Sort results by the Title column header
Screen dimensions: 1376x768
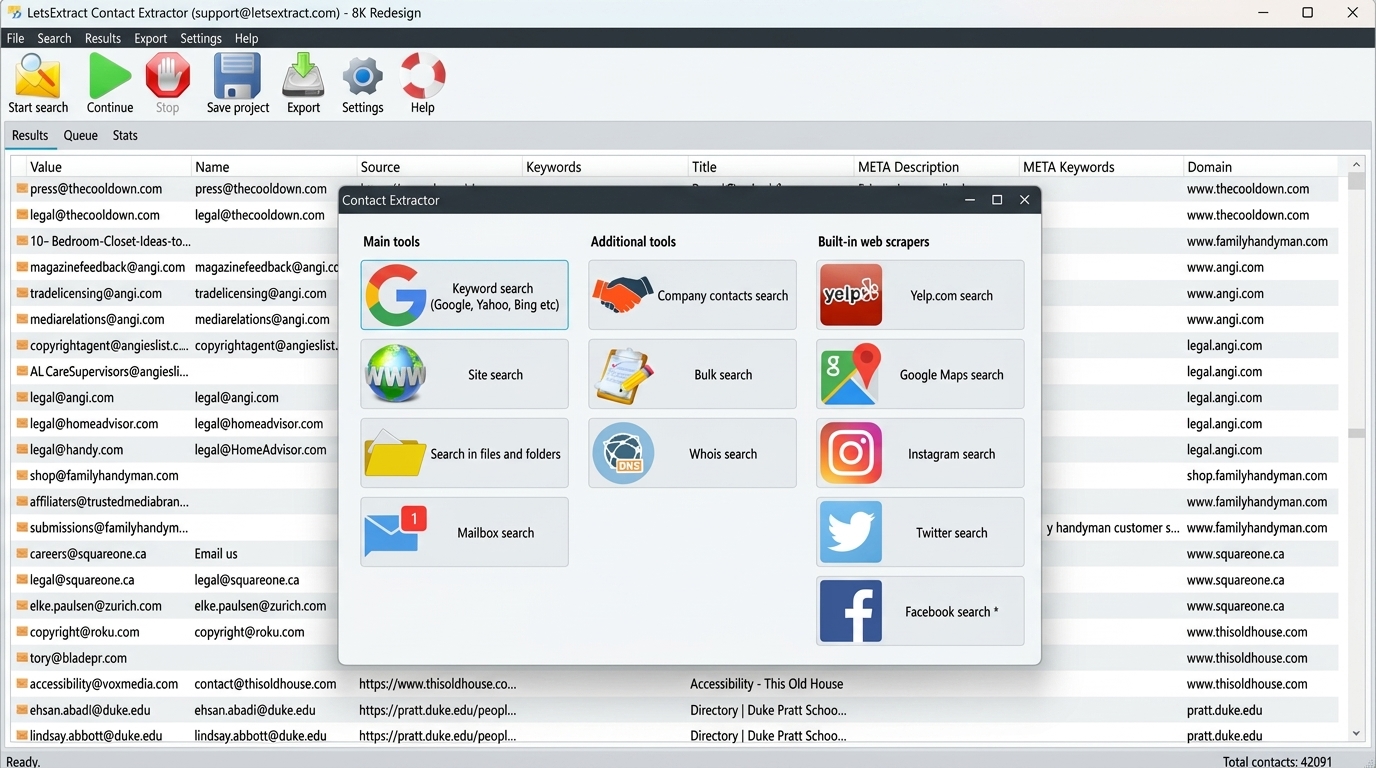[771, 167]
